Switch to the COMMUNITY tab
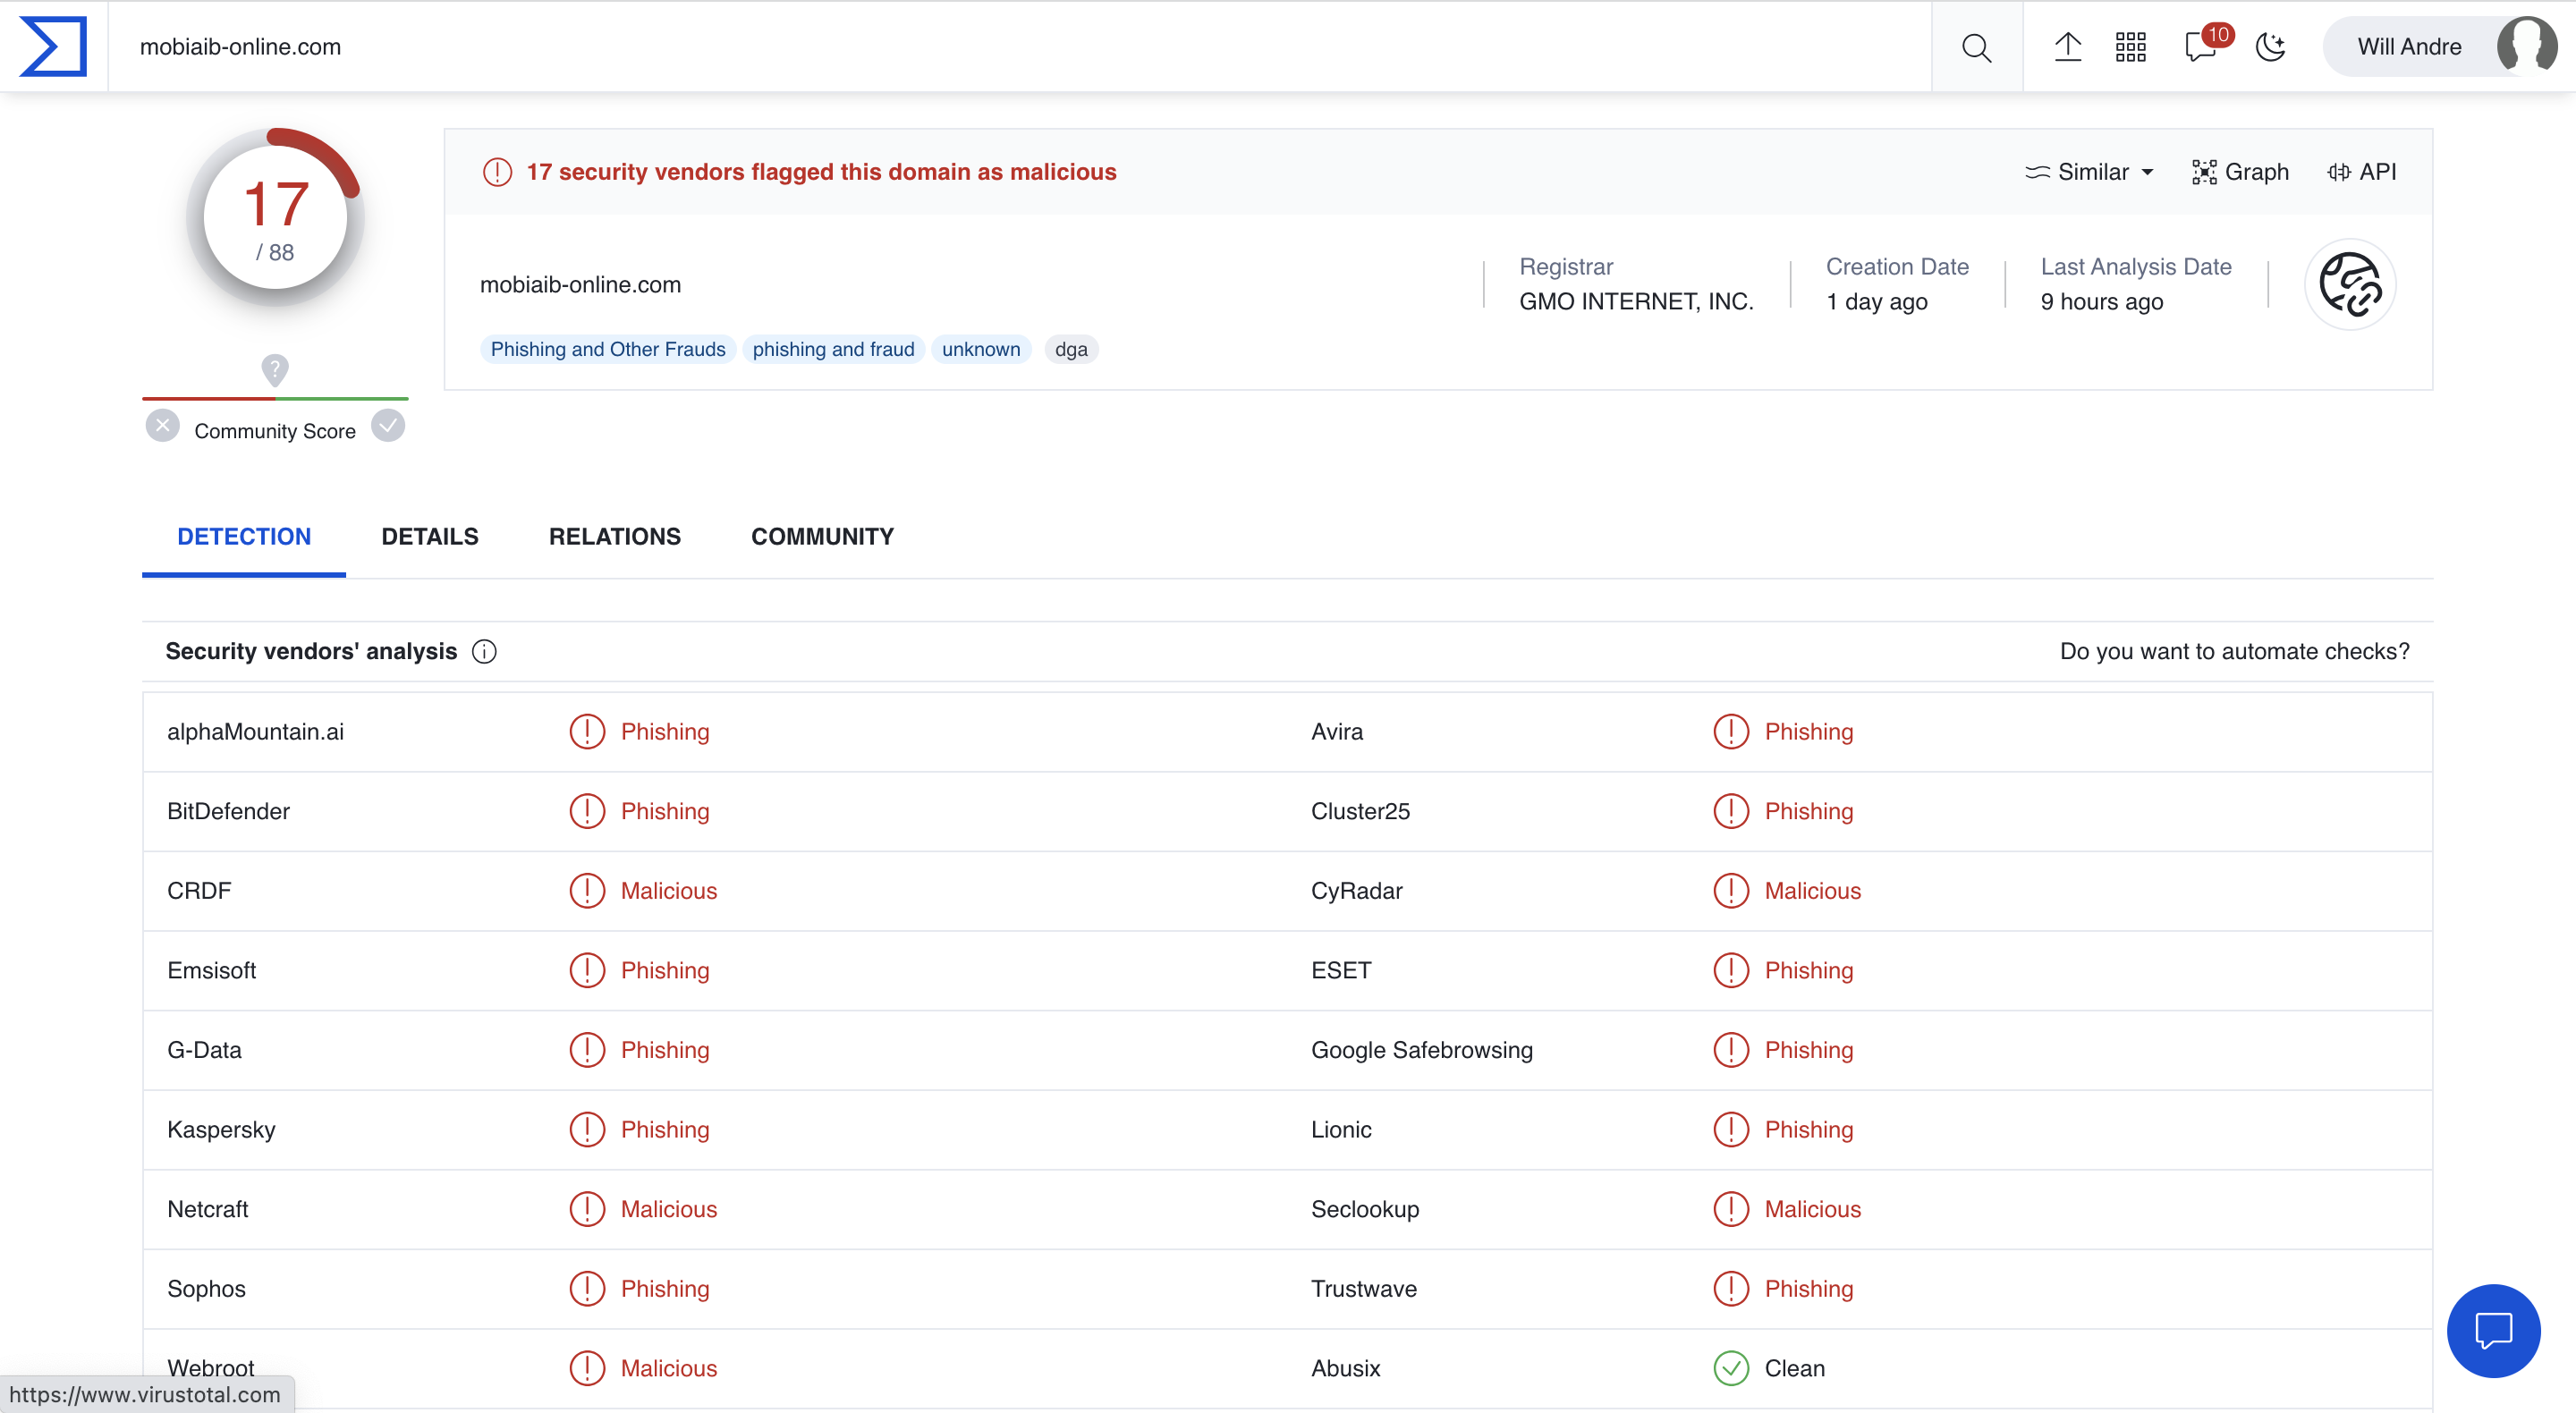2576x1413 pixels. click(822, 537)
